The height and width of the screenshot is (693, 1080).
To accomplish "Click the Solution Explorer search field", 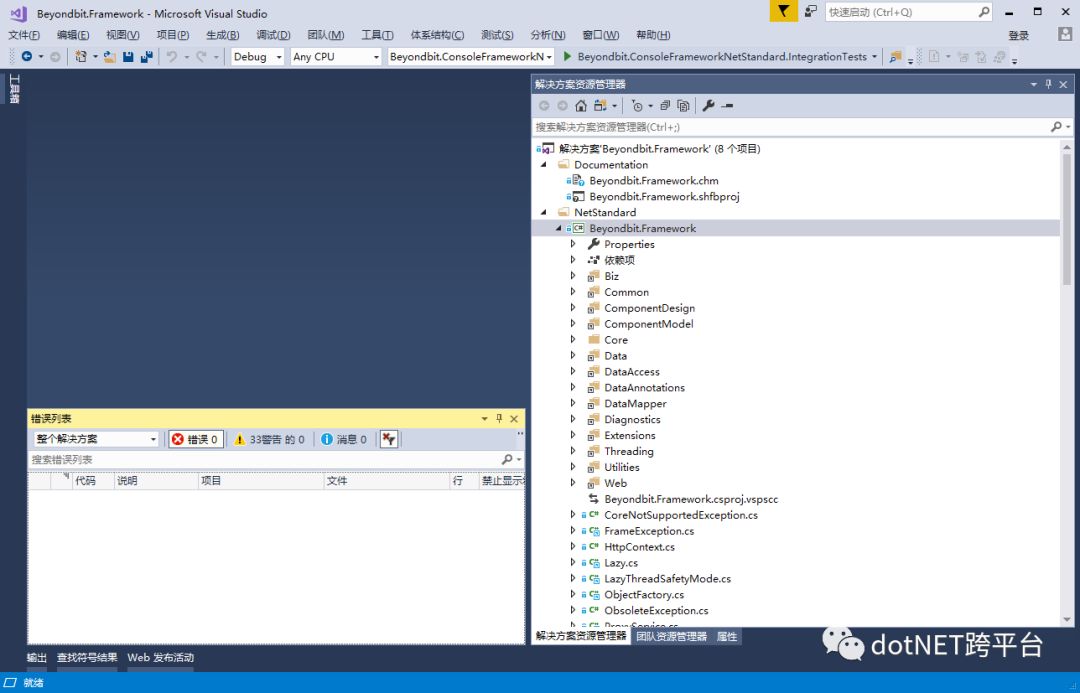I will tap(791, 127).
